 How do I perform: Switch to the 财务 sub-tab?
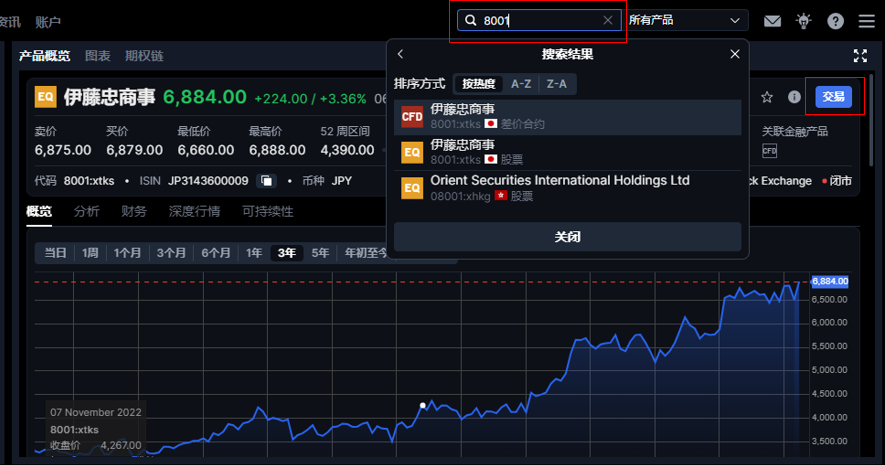[134, 212]
